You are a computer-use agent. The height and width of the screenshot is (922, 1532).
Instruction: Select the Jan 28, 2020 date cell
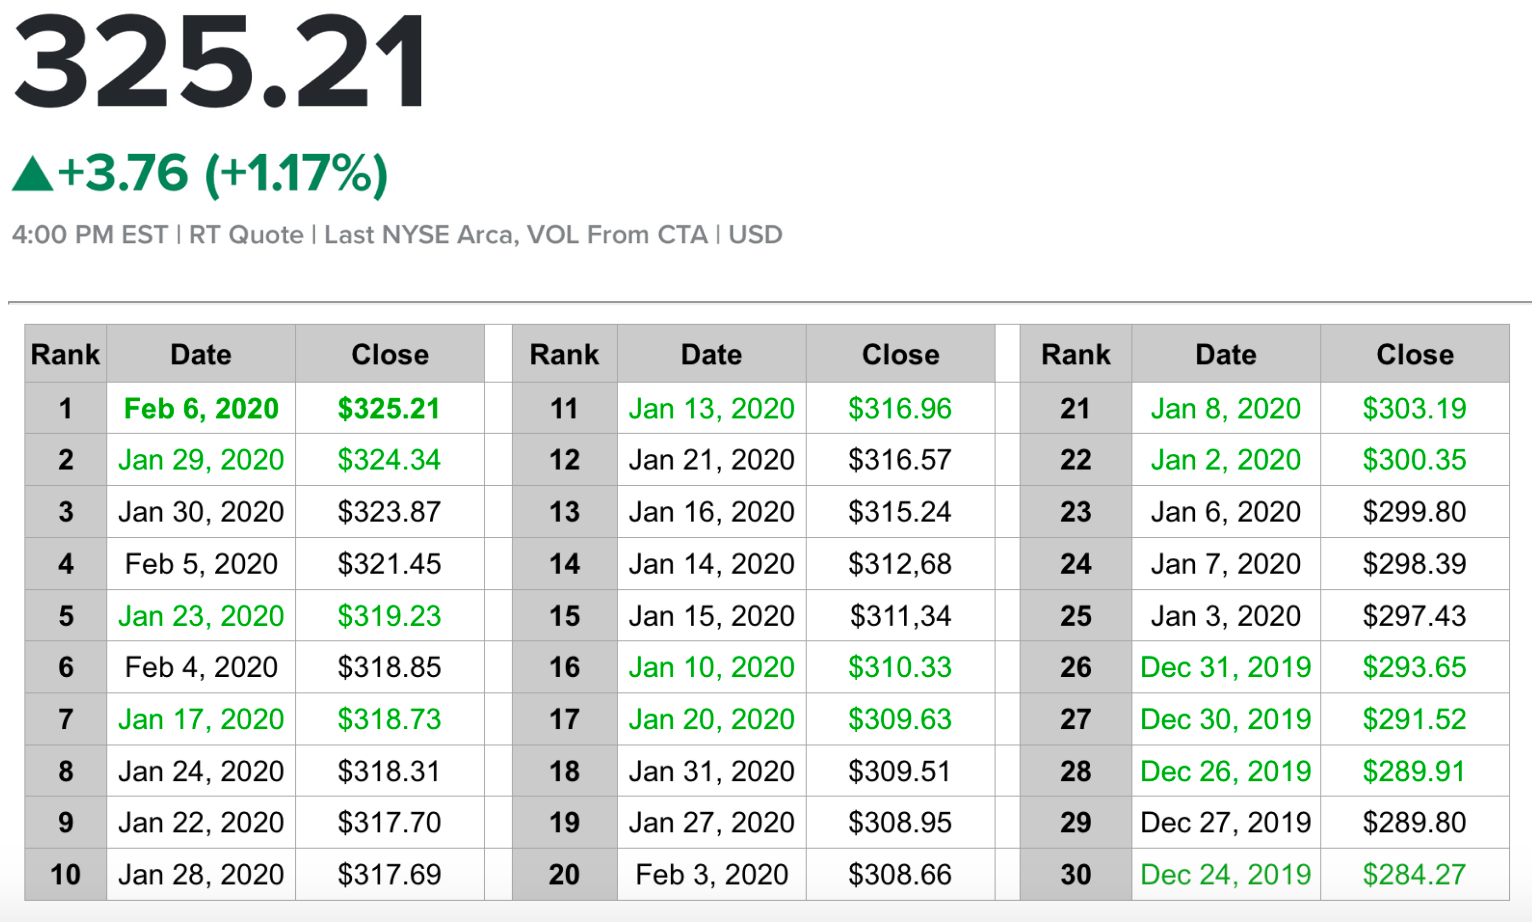pyautogui.click(x=201, y=874)
